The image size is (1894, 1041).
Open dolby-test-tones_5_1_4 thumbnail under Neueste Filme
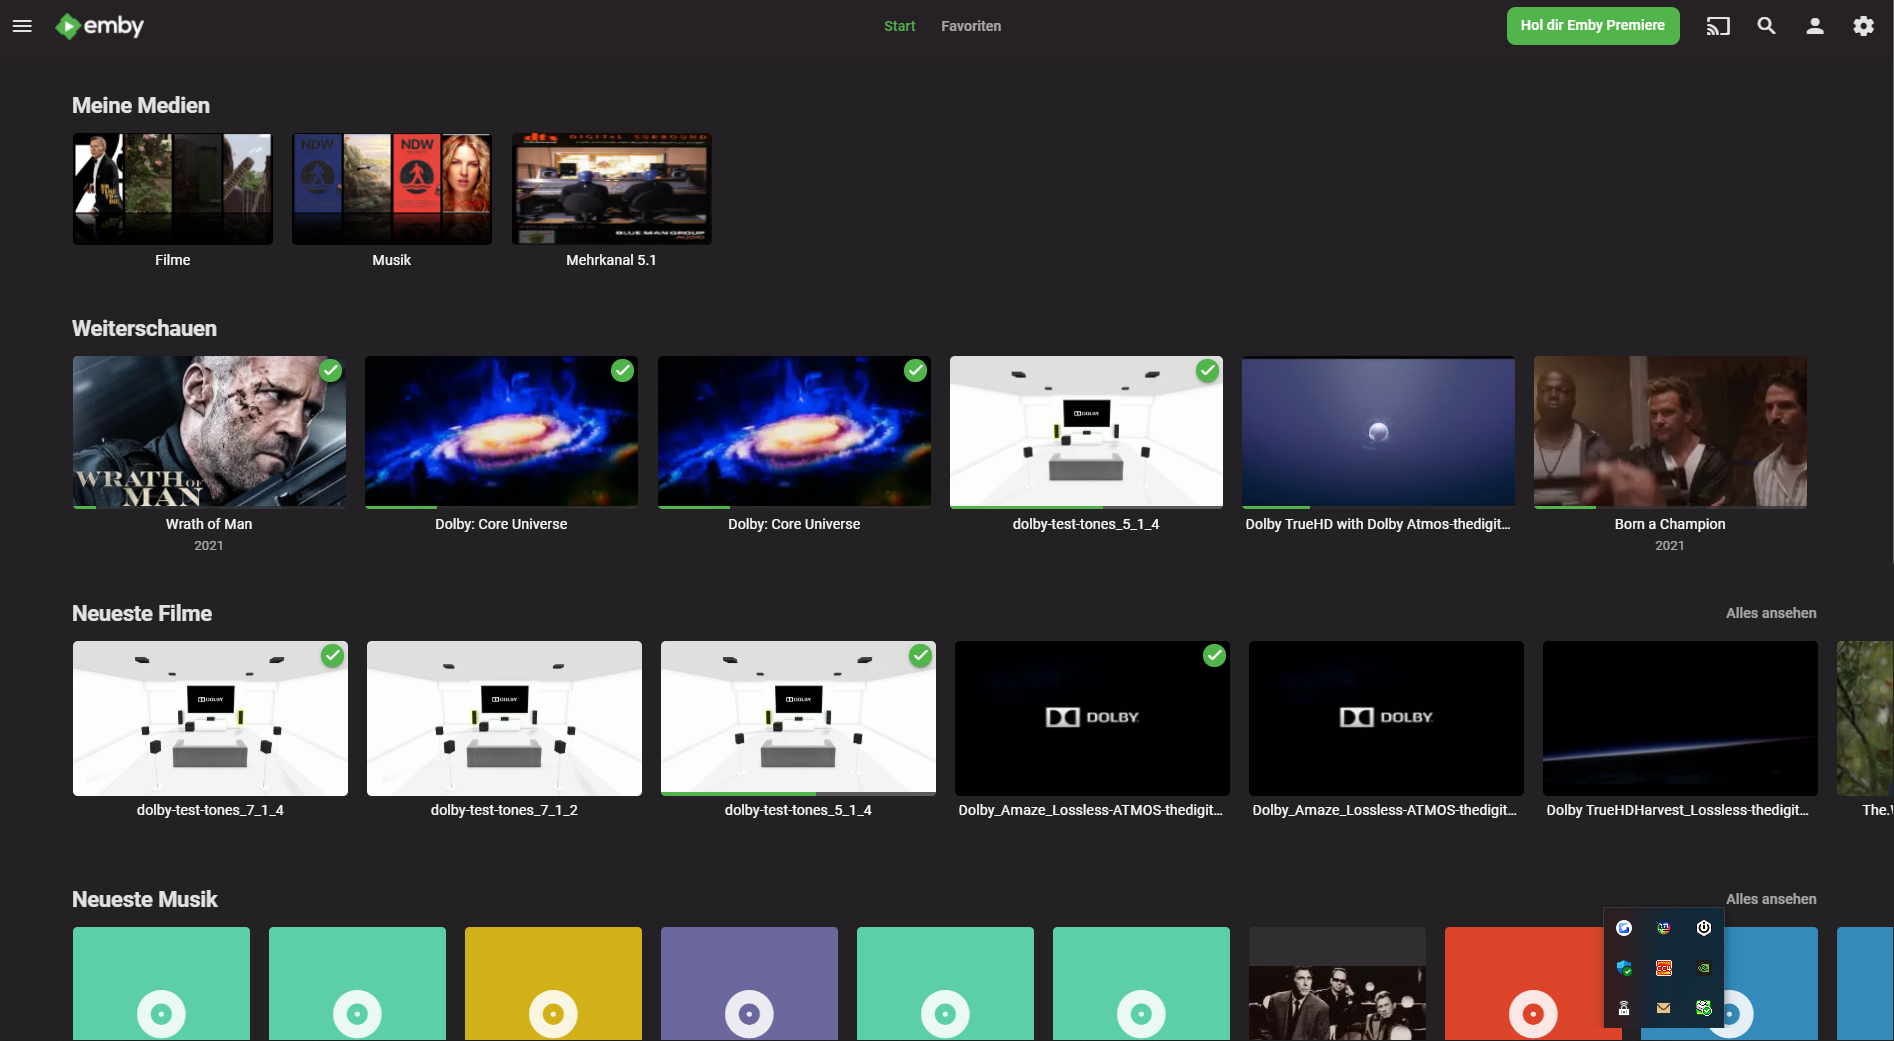(x=798, y=718)
